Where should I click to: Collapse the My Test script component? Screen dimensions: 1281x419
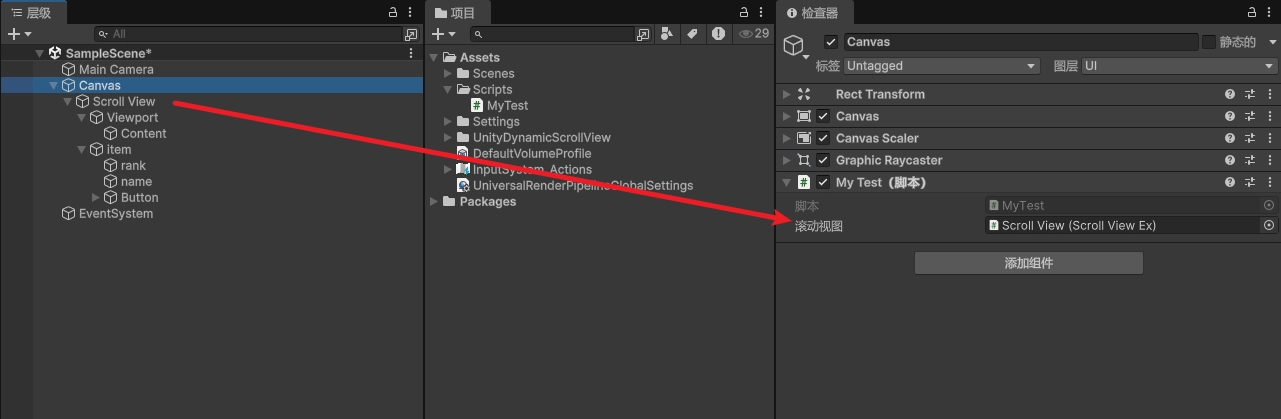(787, 182)
